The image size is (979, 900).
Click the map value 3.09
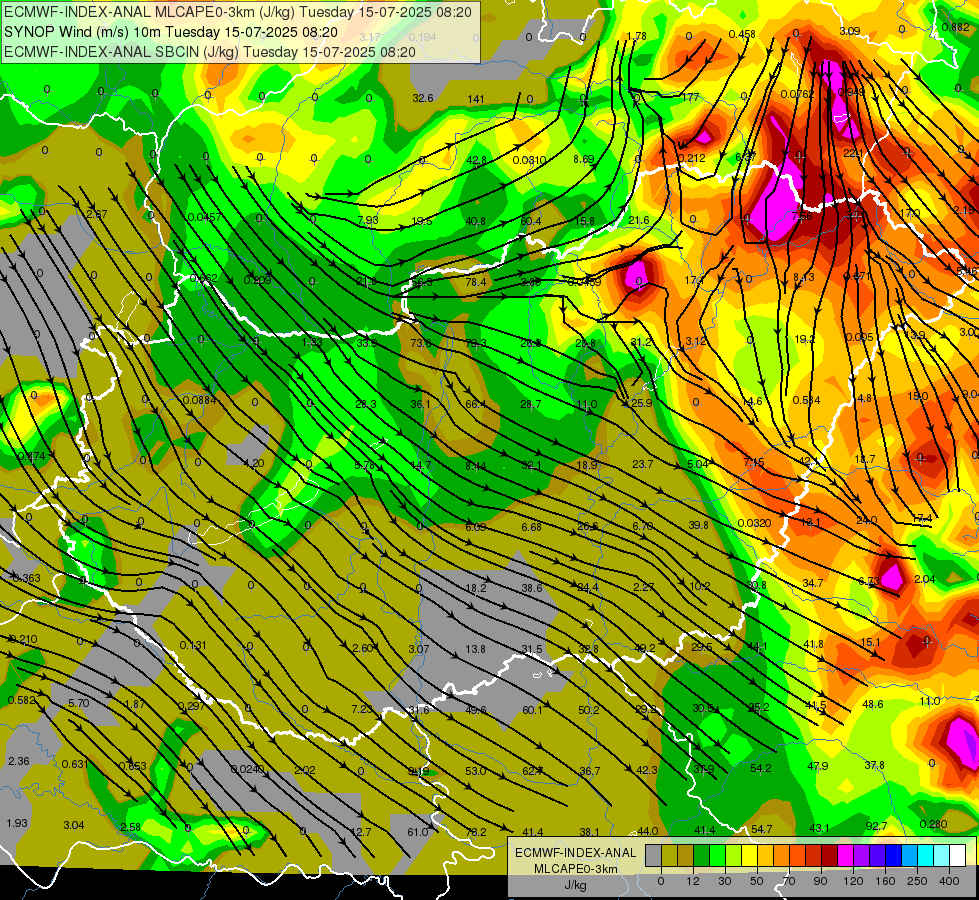tap(850, 31)
